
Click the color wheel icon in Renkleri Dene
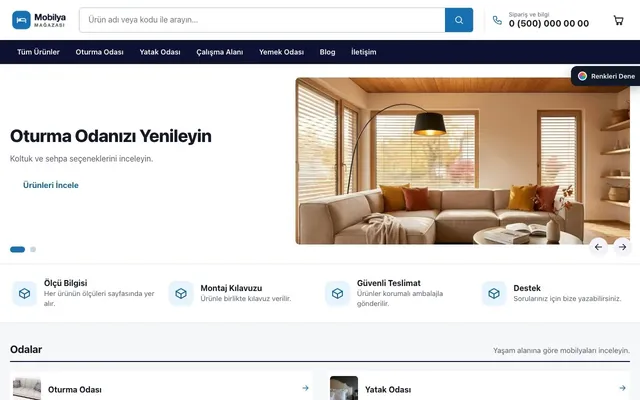(582, 76)
